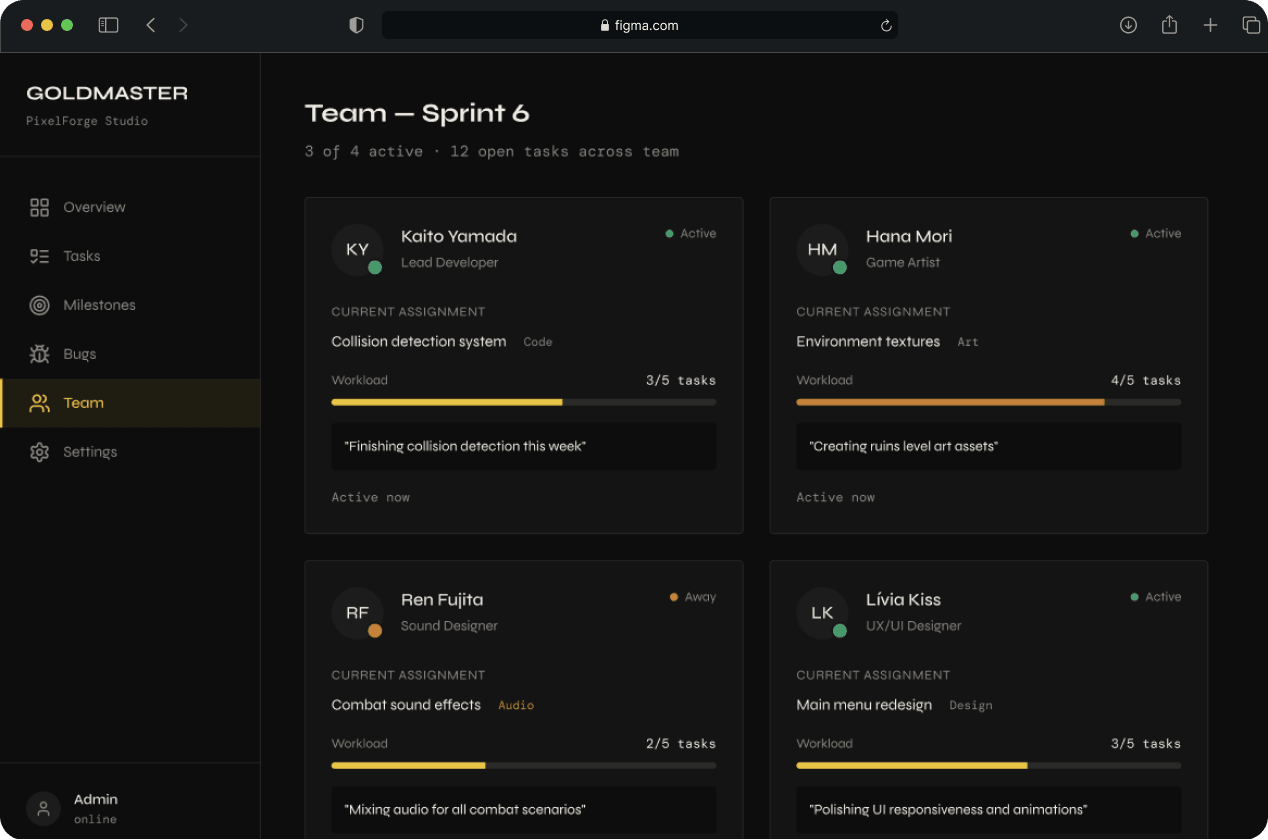Click the Code tag on collision detection assignment
This screenshot has width=1268, height=840.
coord(537,341)
